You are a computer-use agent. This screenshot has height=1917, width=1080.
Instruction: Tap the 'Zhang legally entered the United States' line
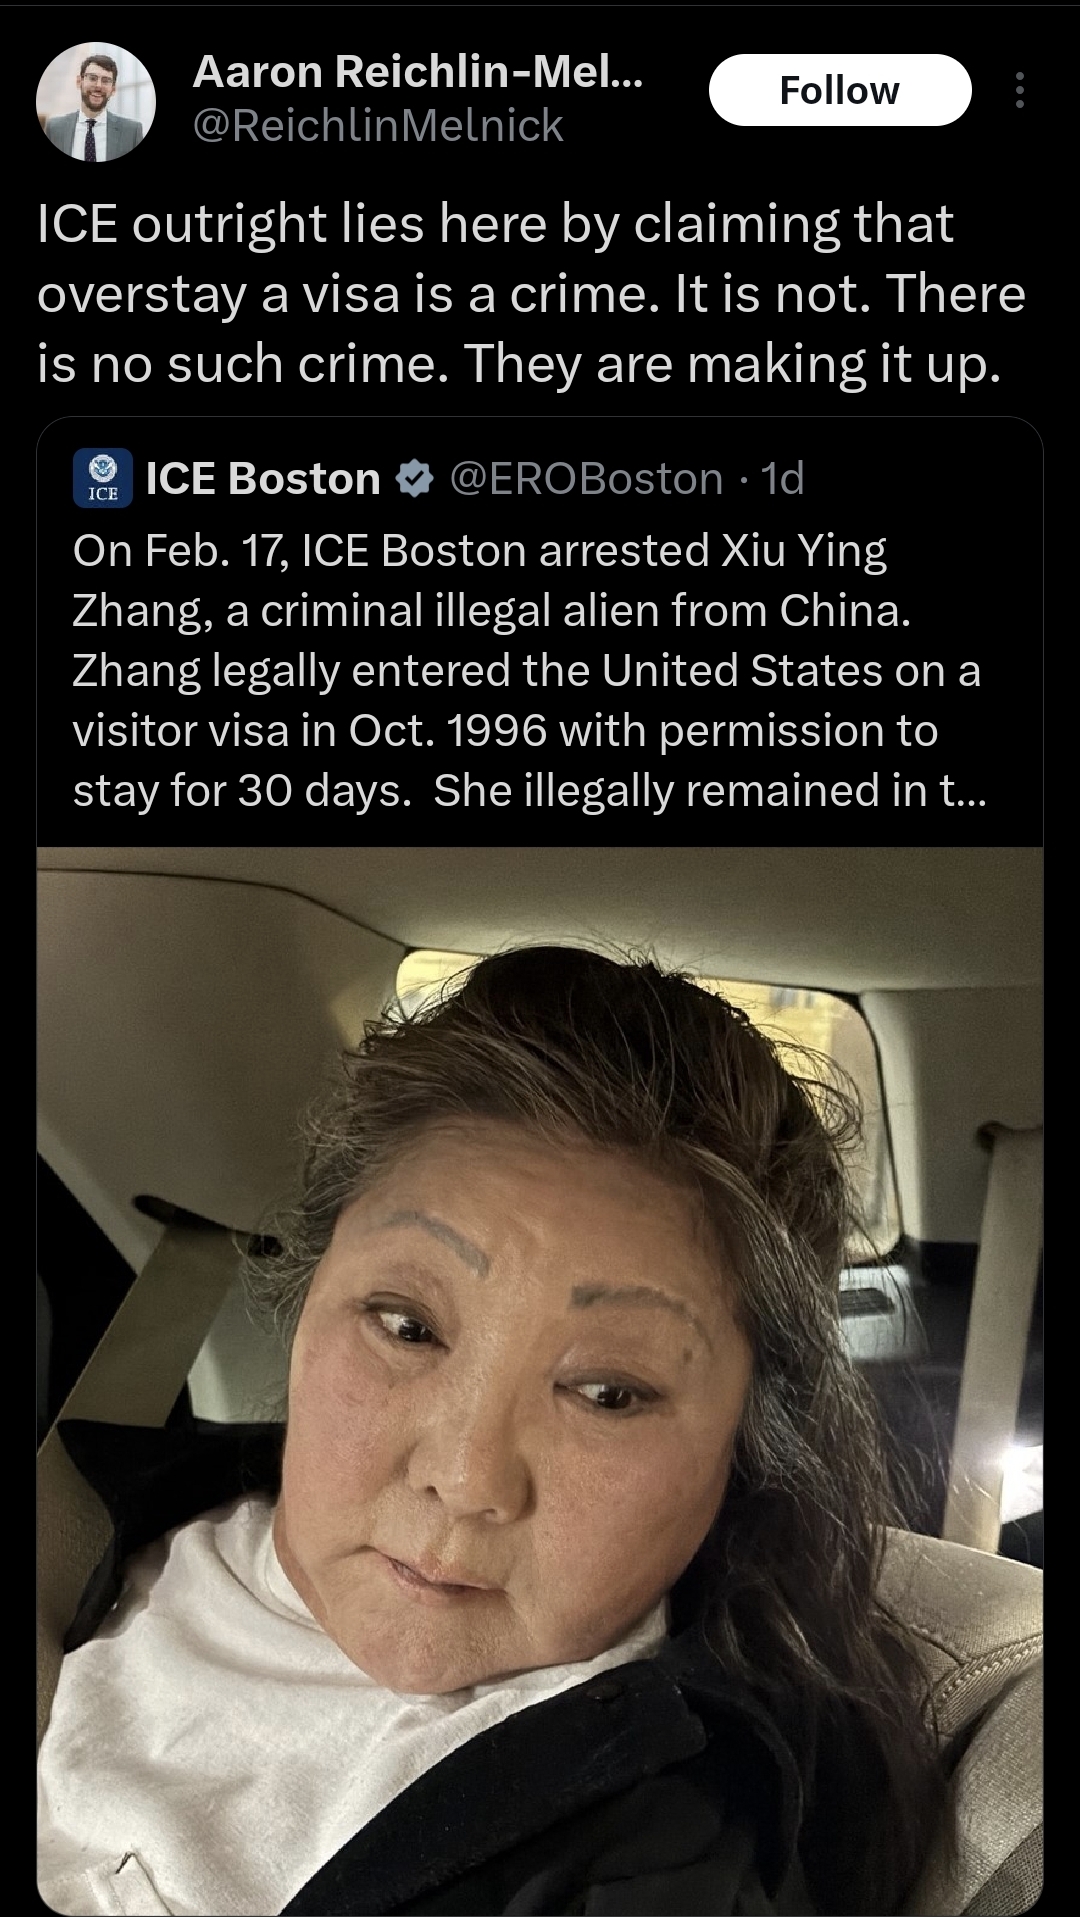[x=526, y=671]
